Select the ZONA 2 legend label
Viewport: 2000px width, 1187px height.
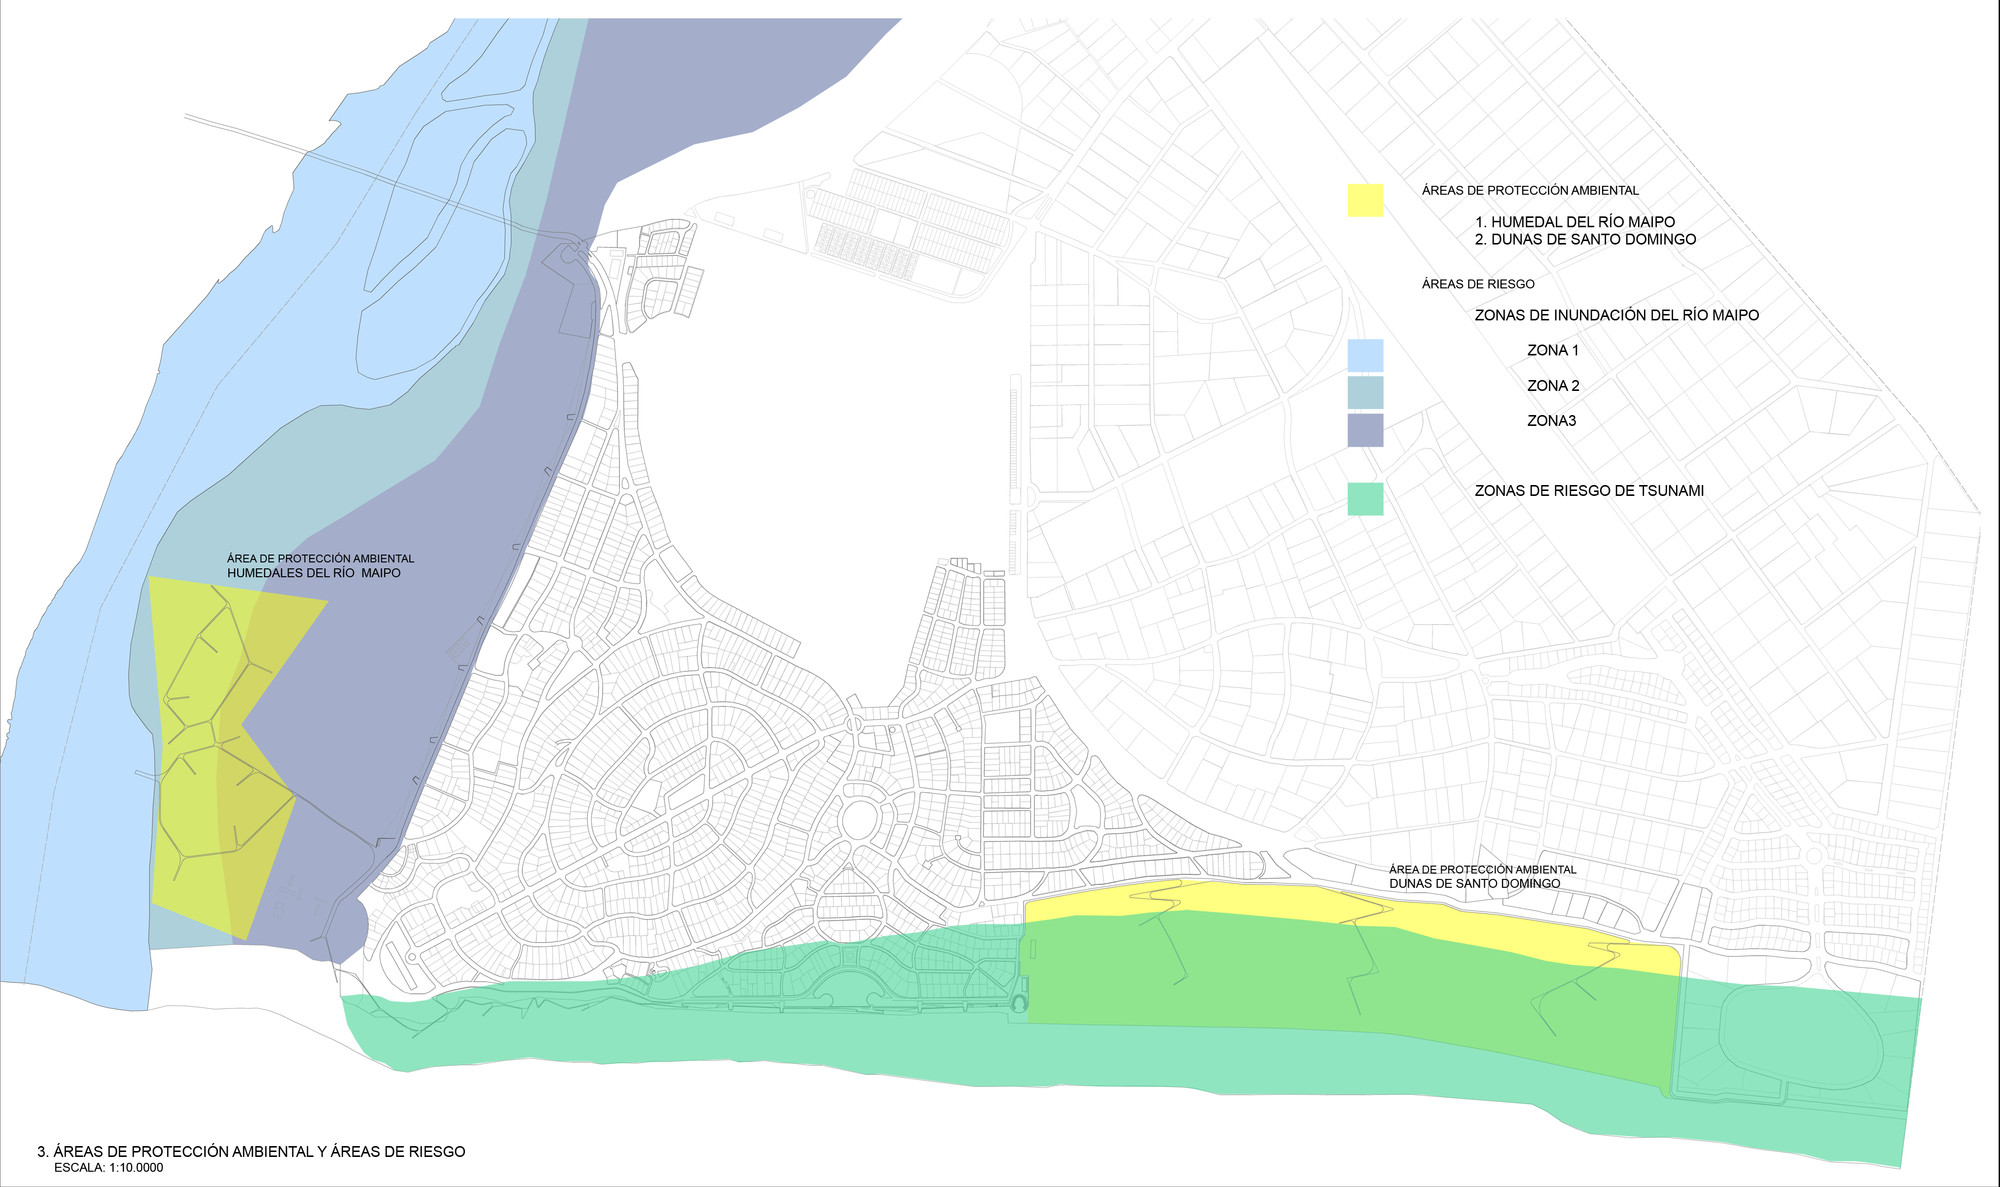tap(1553, 386)
